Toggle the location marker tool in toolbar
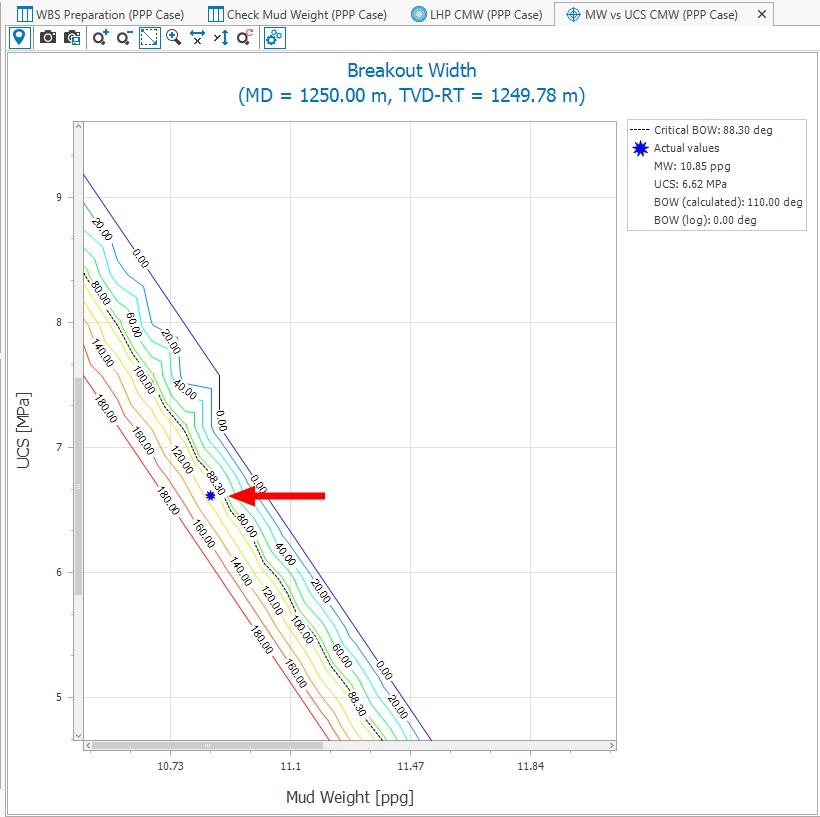 (x=19, y=38)
